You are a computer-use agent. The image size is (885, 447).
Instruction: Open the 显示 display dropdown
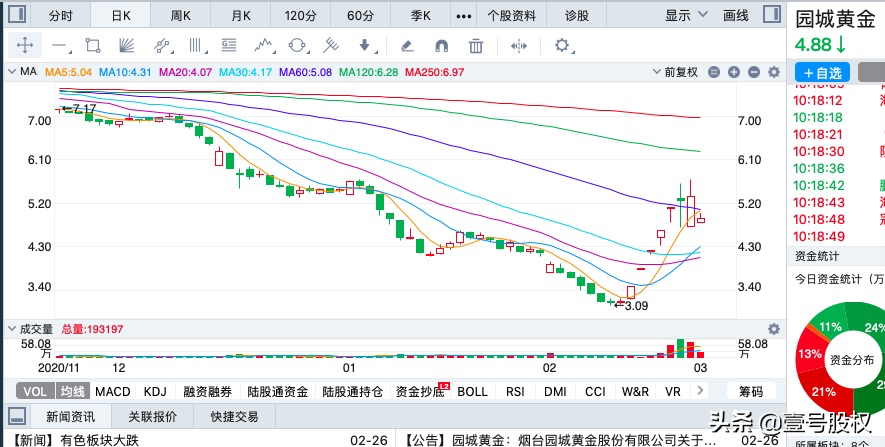683,15
